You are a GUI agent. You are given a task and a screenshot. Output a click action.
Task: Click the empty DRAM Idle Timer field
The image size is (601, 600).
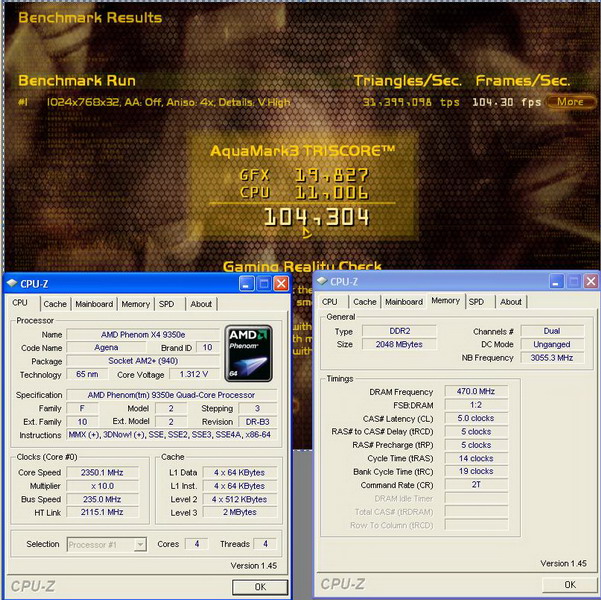[x=476, y=498]
